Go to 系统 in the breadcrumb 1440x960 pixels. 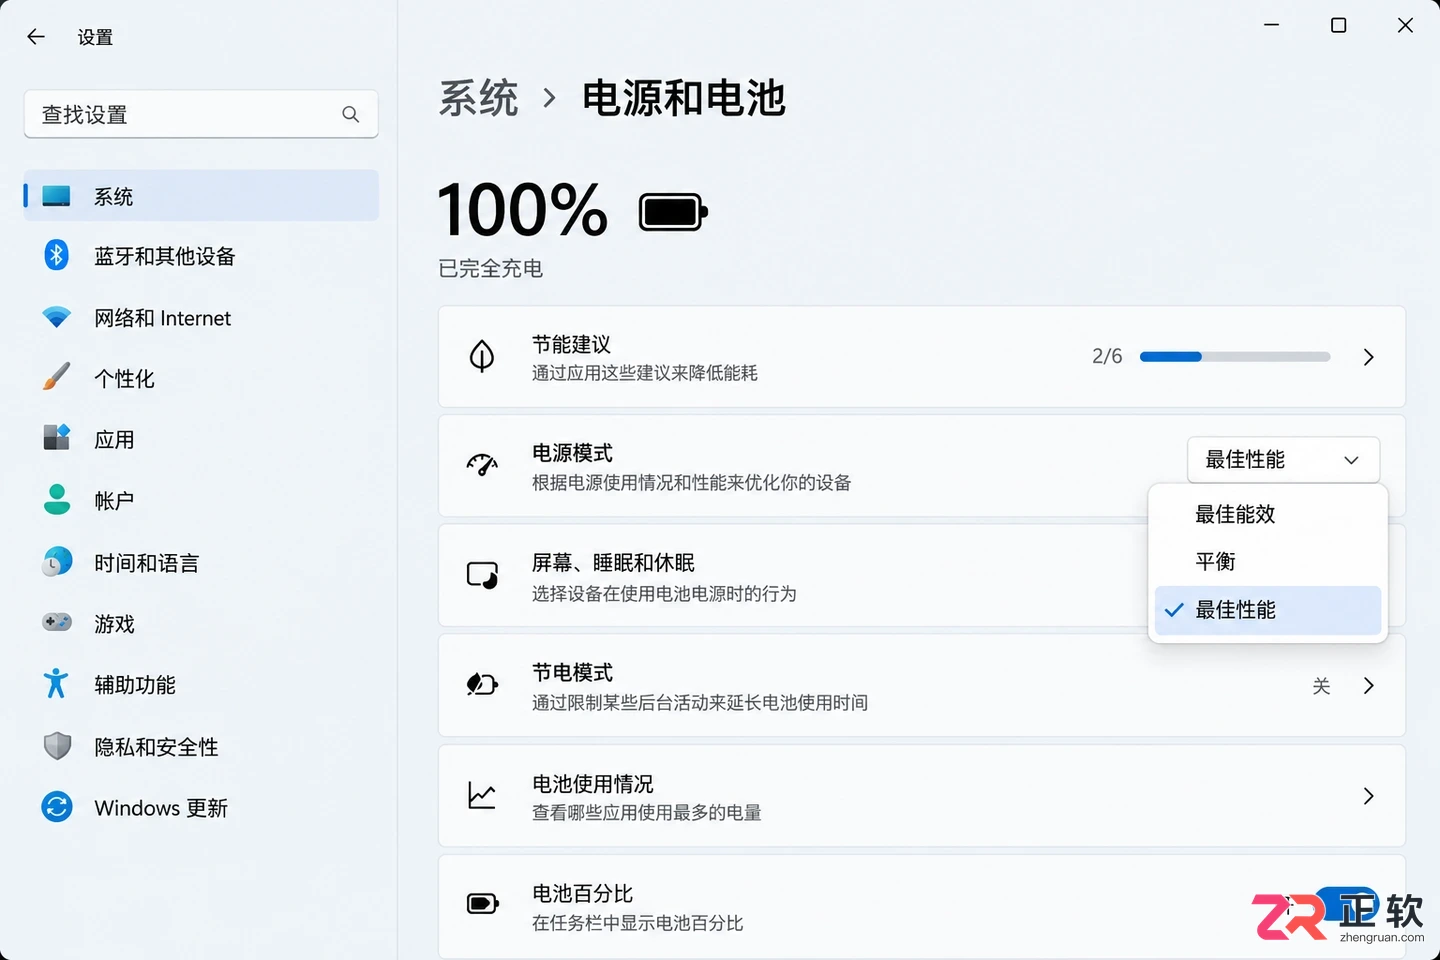(478, 98)
